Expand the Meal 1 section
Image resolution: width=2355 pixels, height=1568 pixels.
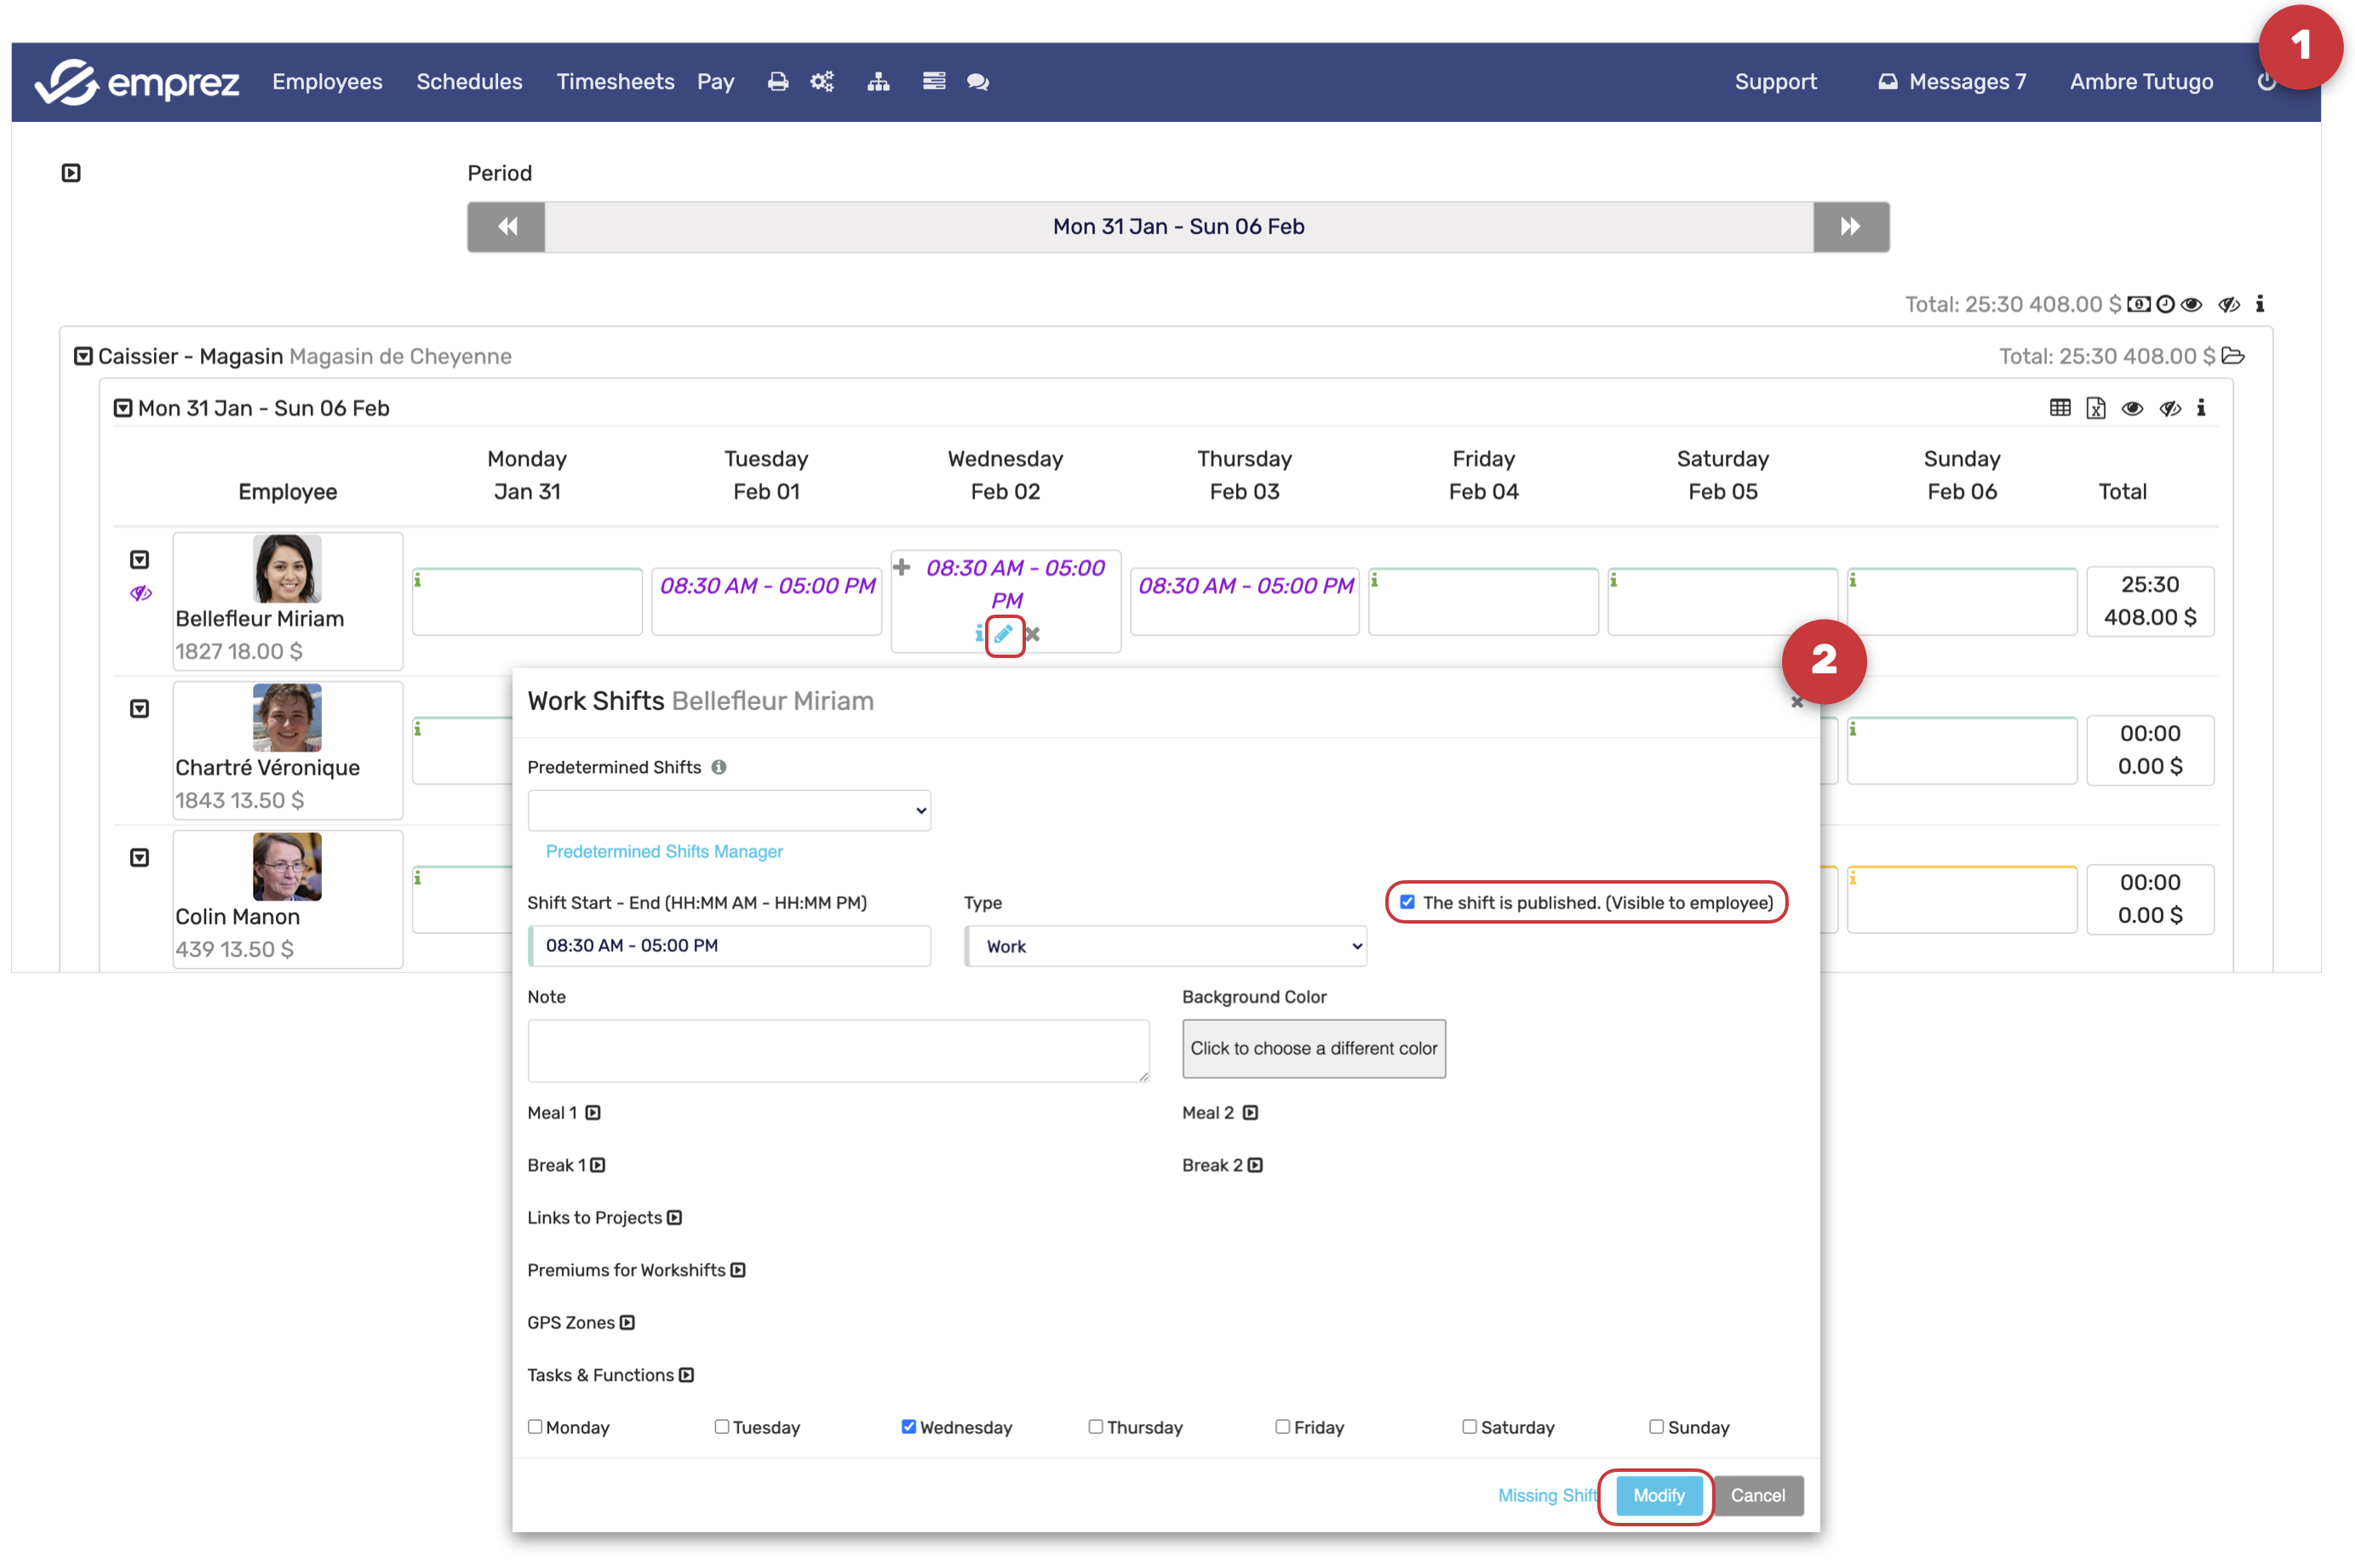pyautogui.click(x=593, y=1113)
